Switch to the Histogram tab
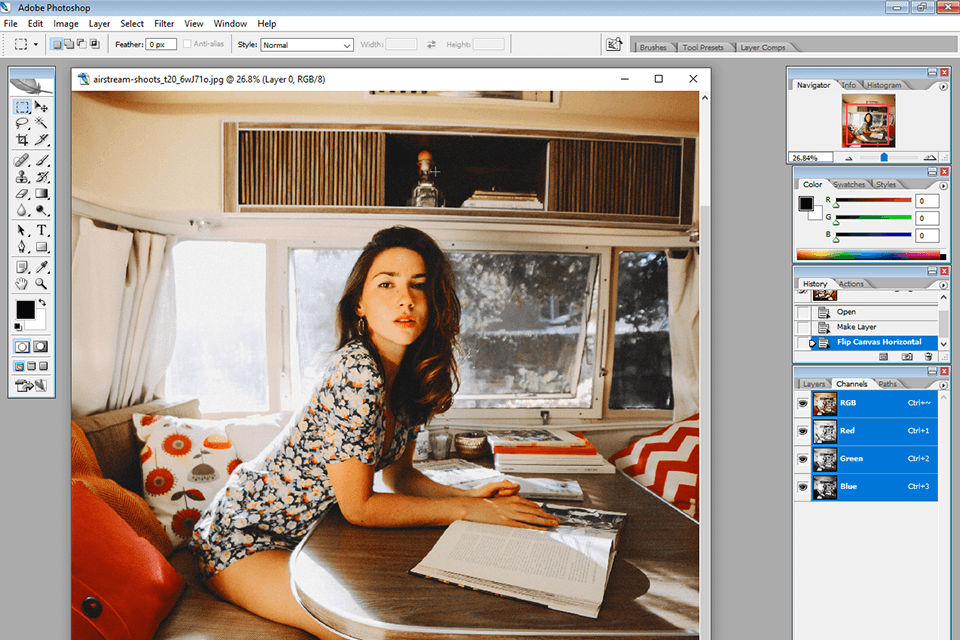Screen dimensions: 960x640 (883, 85)
